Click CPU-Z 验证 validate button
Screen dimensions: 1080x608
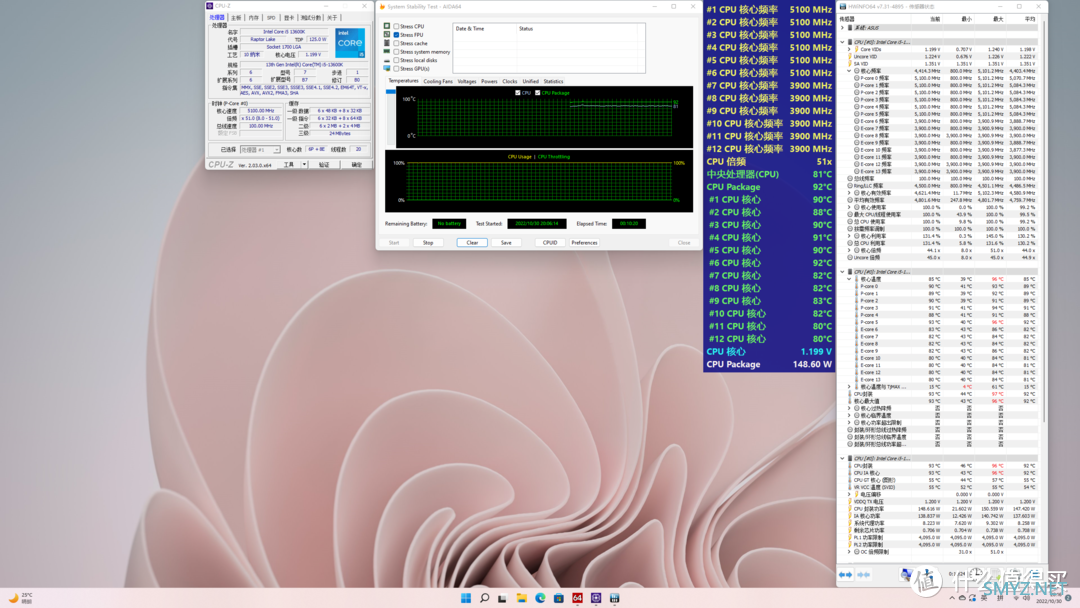[x=324, y=165]
